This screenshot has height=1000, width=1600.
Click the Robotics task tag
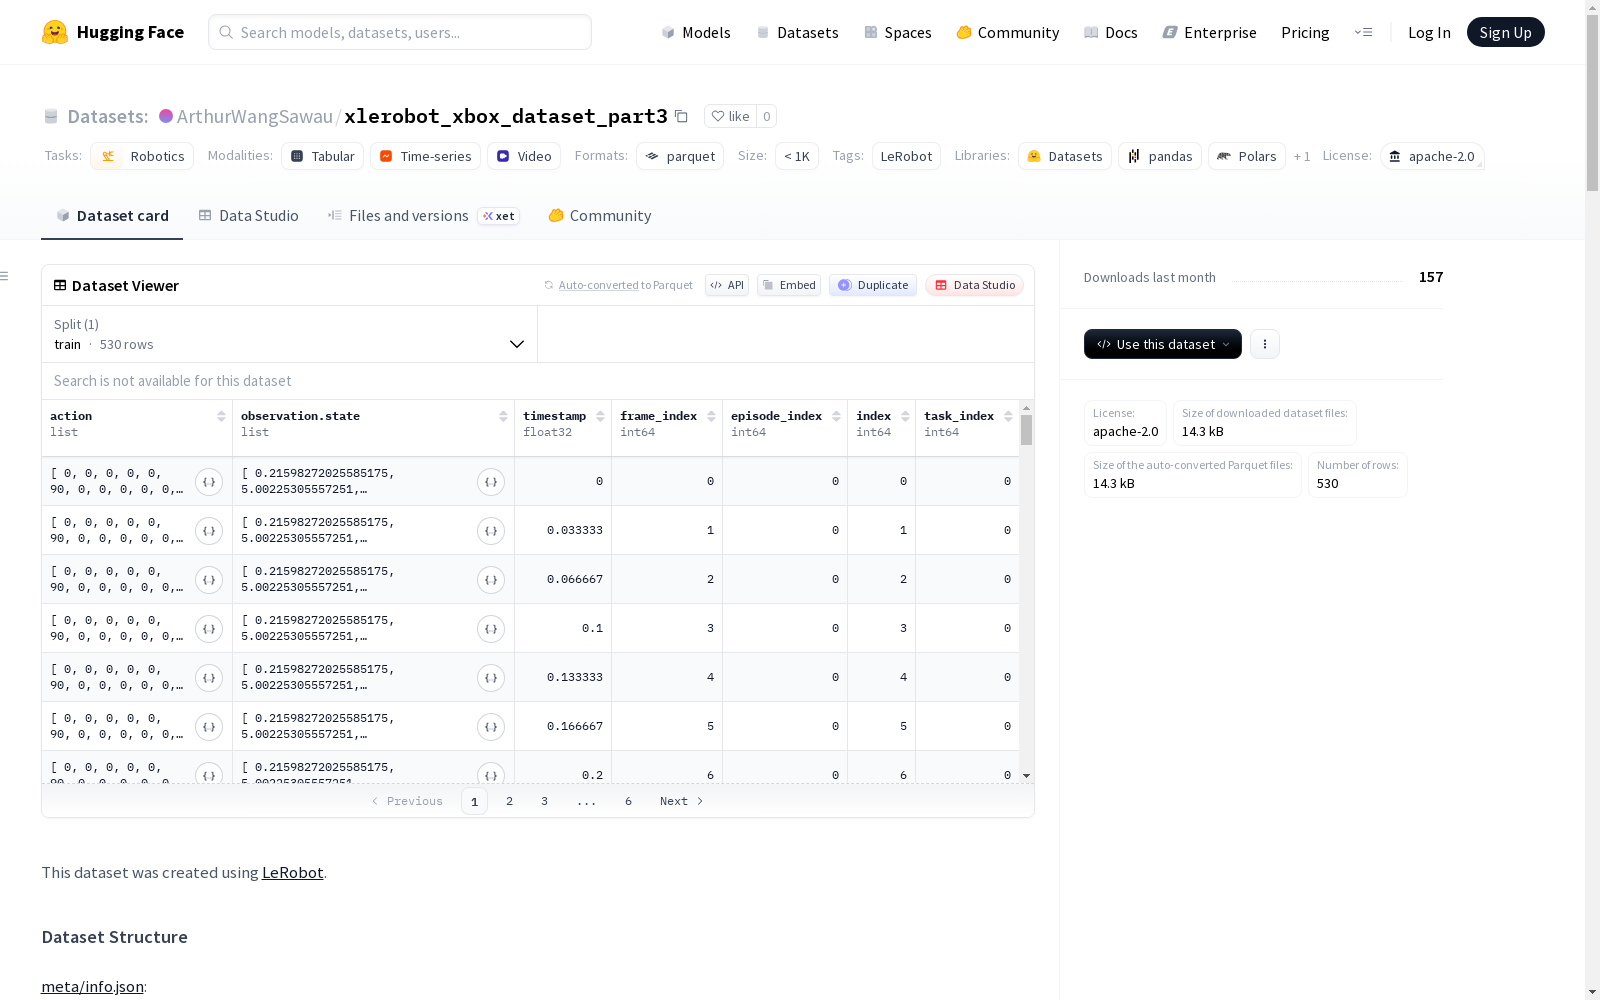[144, 156]
